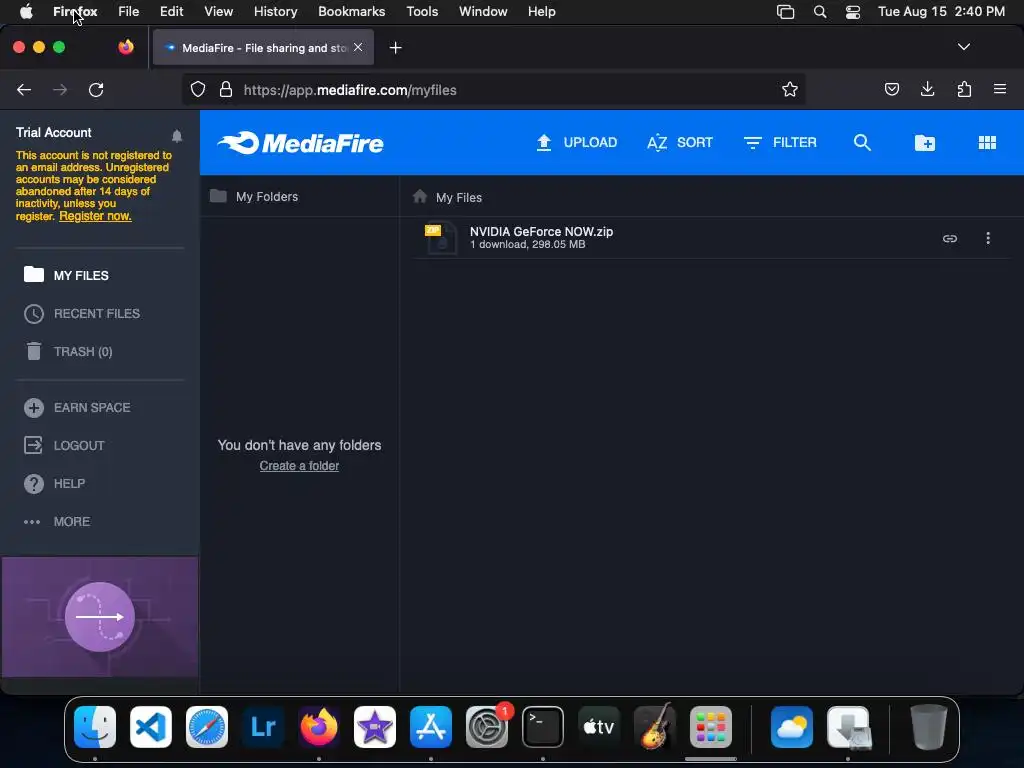
Task: Open Terminal from the Dock
Action: click(x=543, y=727)
